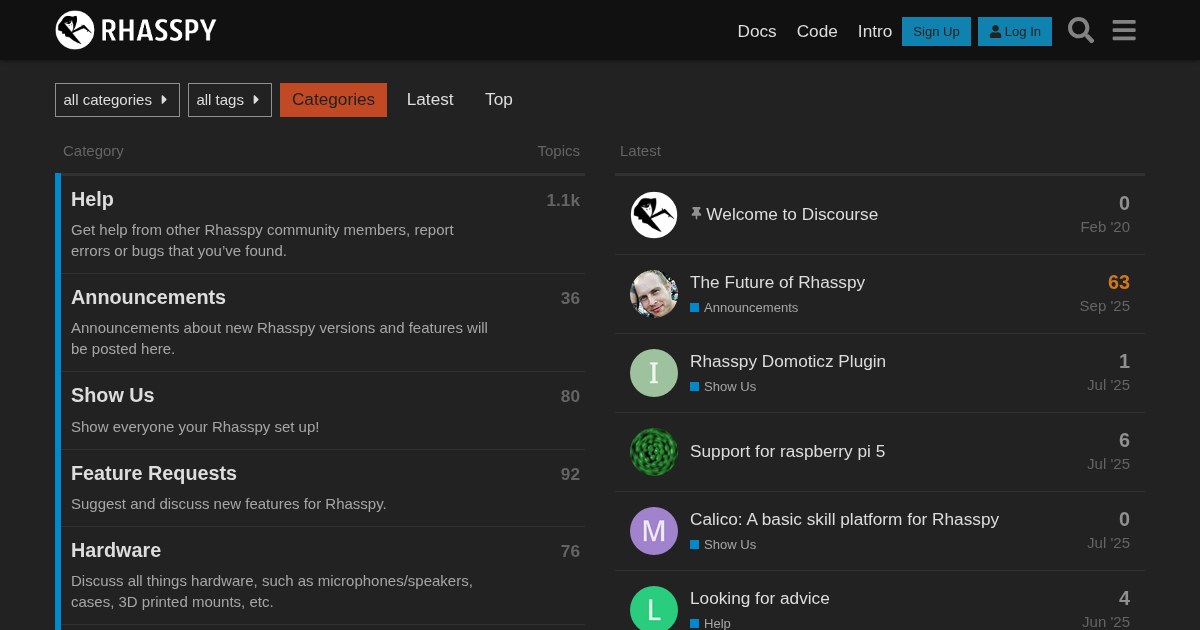1200x630 pixels.
Task: Open The Future of Rhasspy topic
Action: 777,282
